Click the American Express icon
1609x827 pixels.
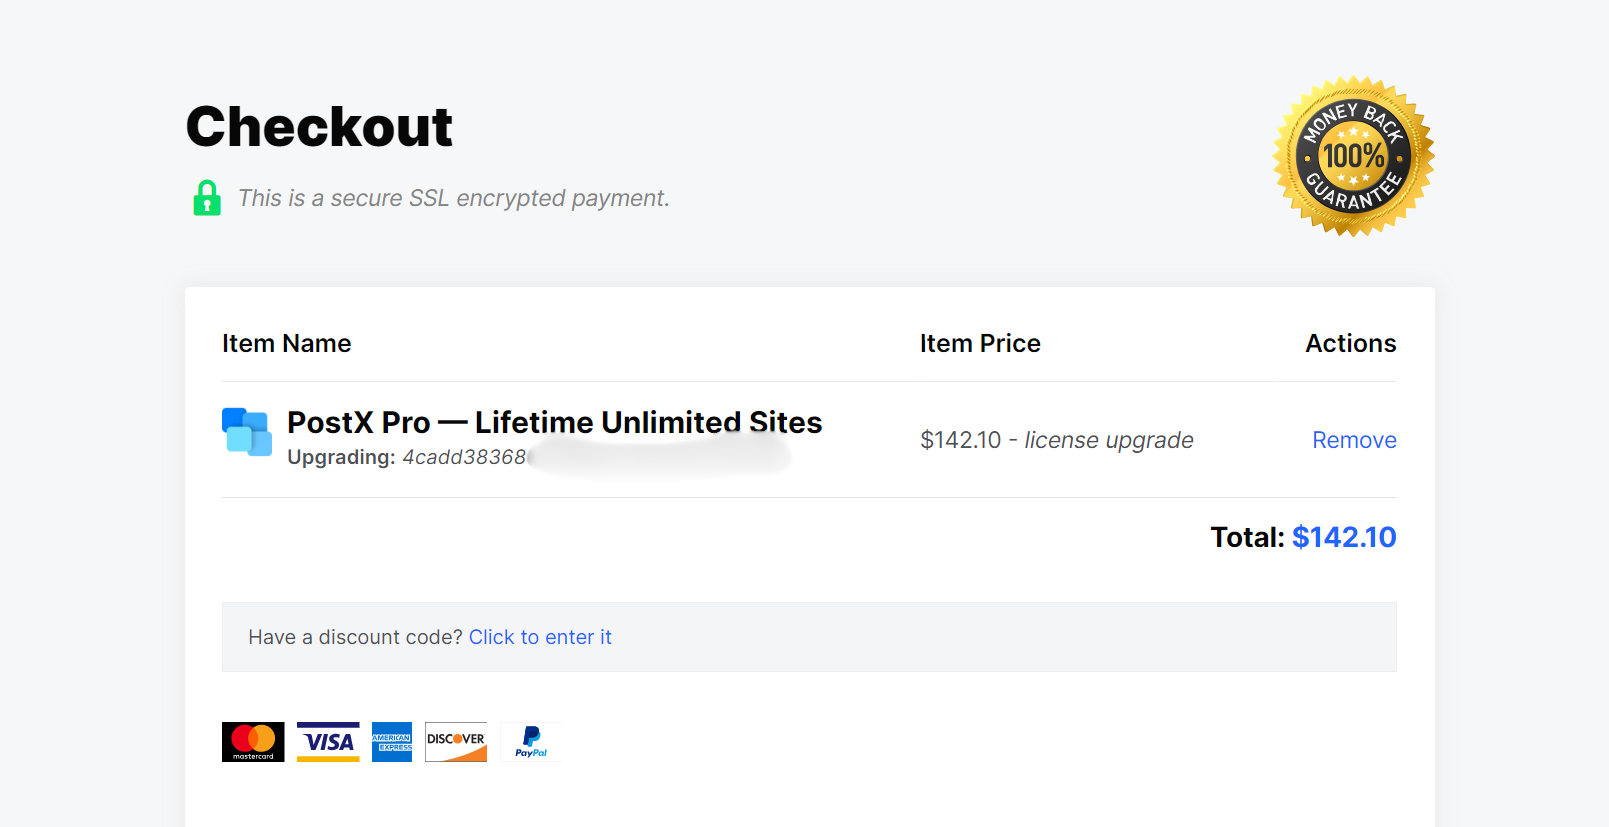pos(392,742)
